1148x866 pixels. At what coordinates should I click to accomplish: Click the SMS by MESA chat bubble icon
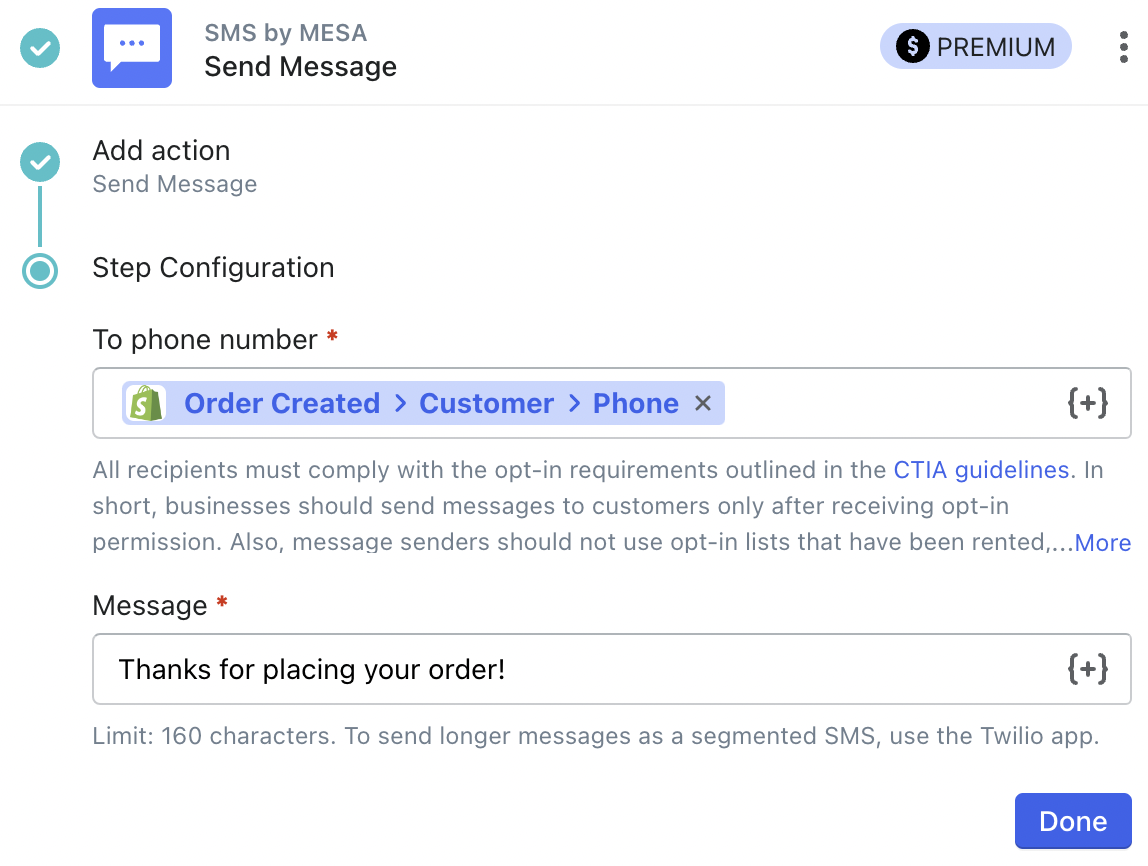(x=132, y=48)
